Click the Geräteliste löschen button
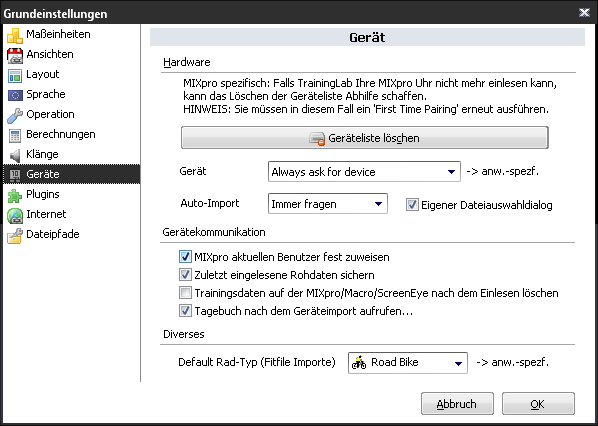The image size is (598, 426). point(365,138)
